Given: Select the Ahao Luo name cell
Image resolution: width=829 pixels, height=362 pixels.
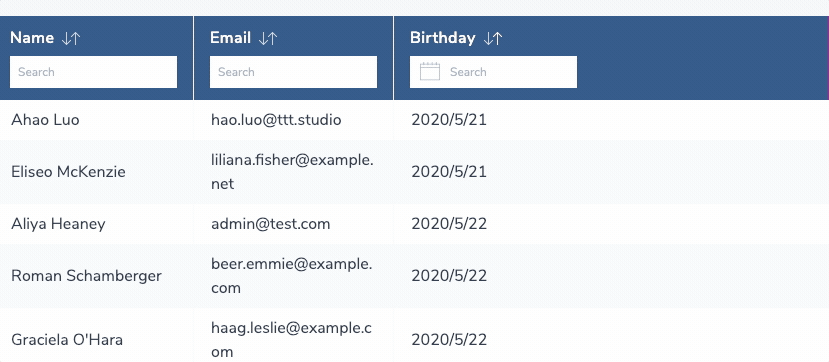Looking at the screenshot, I should (45, 120).
